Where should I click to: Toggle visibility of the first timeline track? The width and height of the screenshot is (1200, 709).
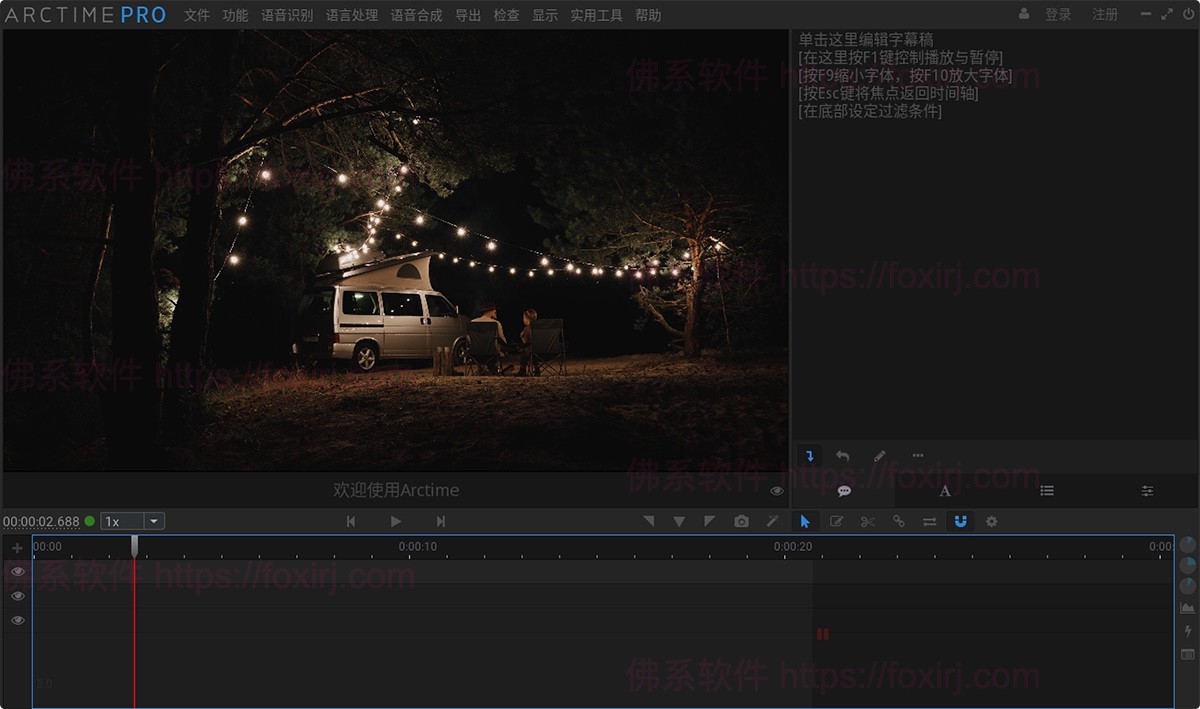point(17,572)
